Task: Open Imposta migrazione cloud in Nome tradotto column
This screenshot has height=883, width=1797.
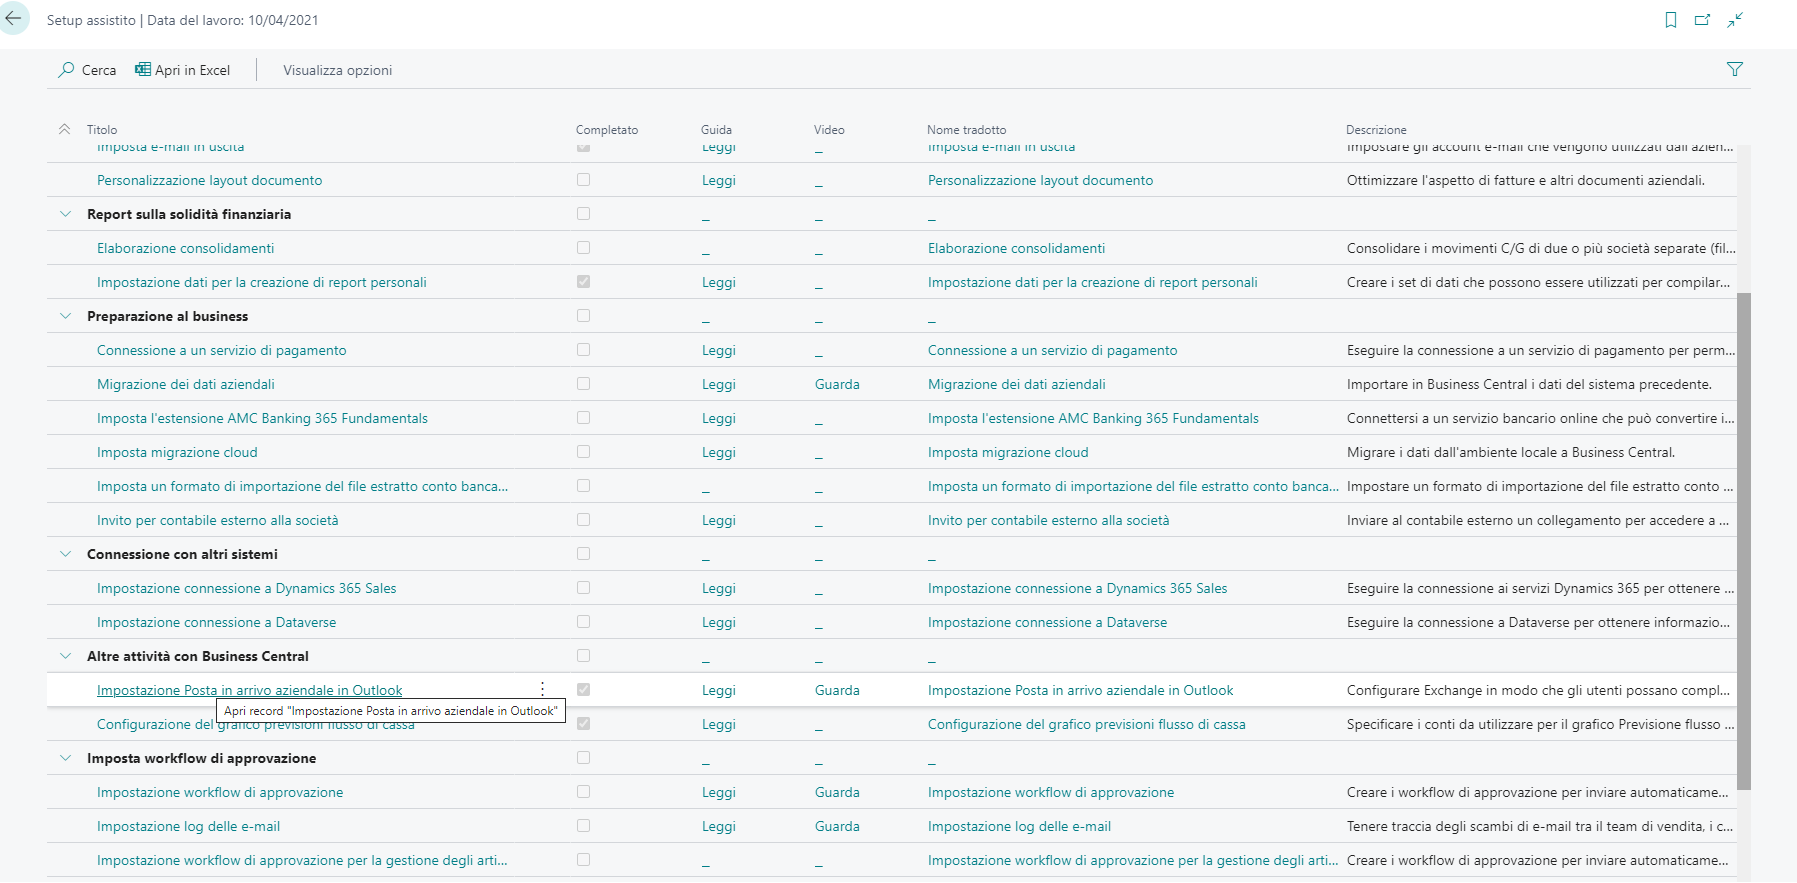Action: (x=1008, y=452)
